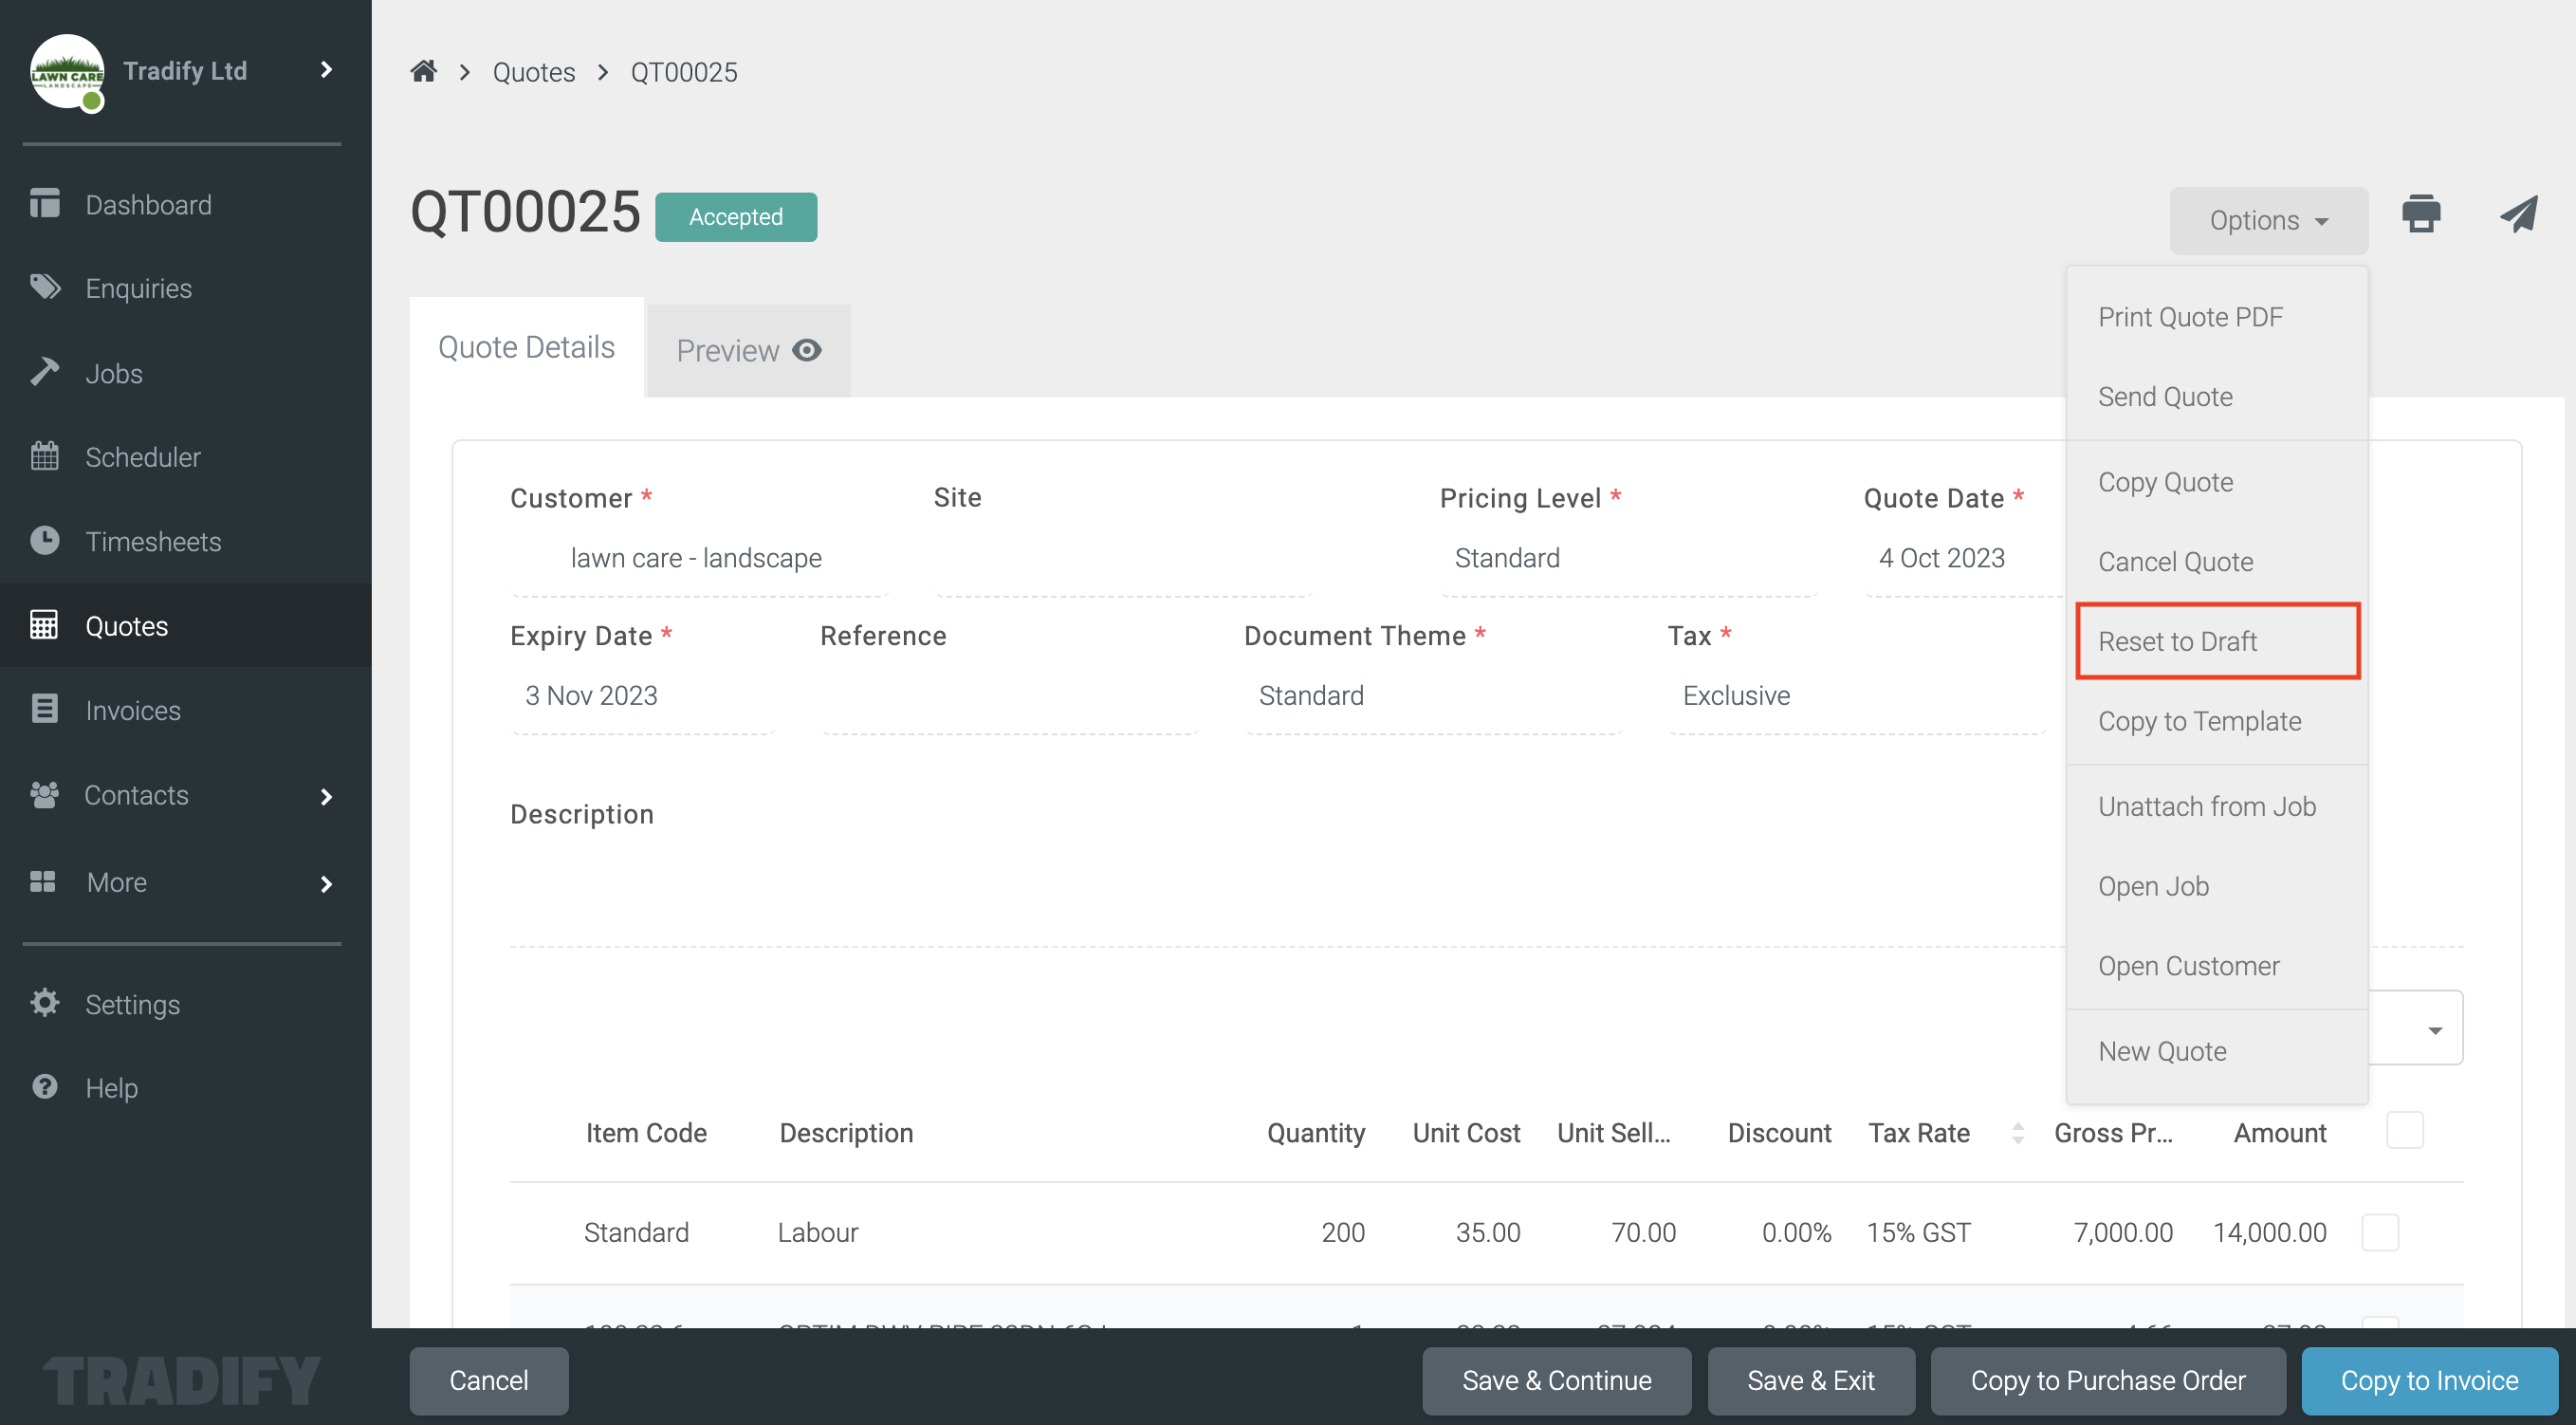Expand the Contacts submenu arrow
Viewport: 2576px width, 1425px height.
pos(326,796)
